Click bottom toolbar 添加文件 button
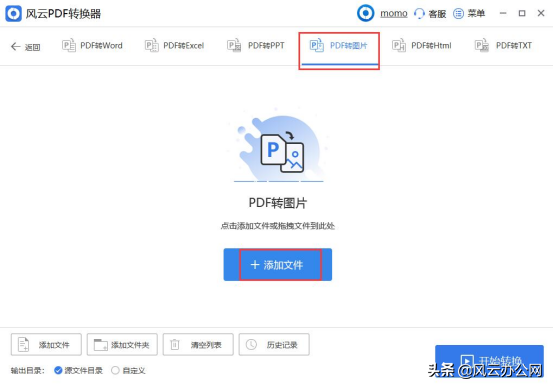This screenshot has height=389, width=554. (x=46, y=344)
